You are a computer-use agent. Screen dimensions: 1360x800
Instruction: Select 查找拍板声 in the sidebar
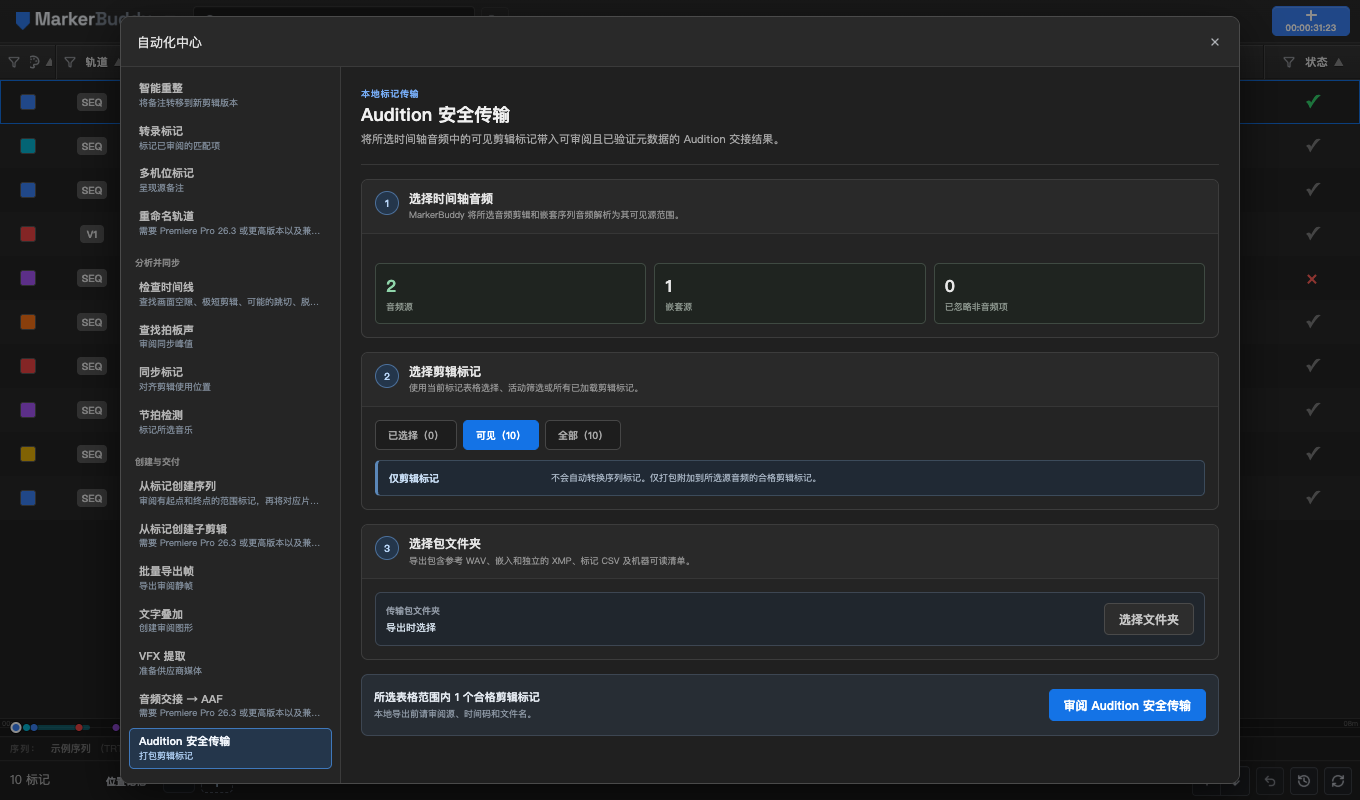230,337
